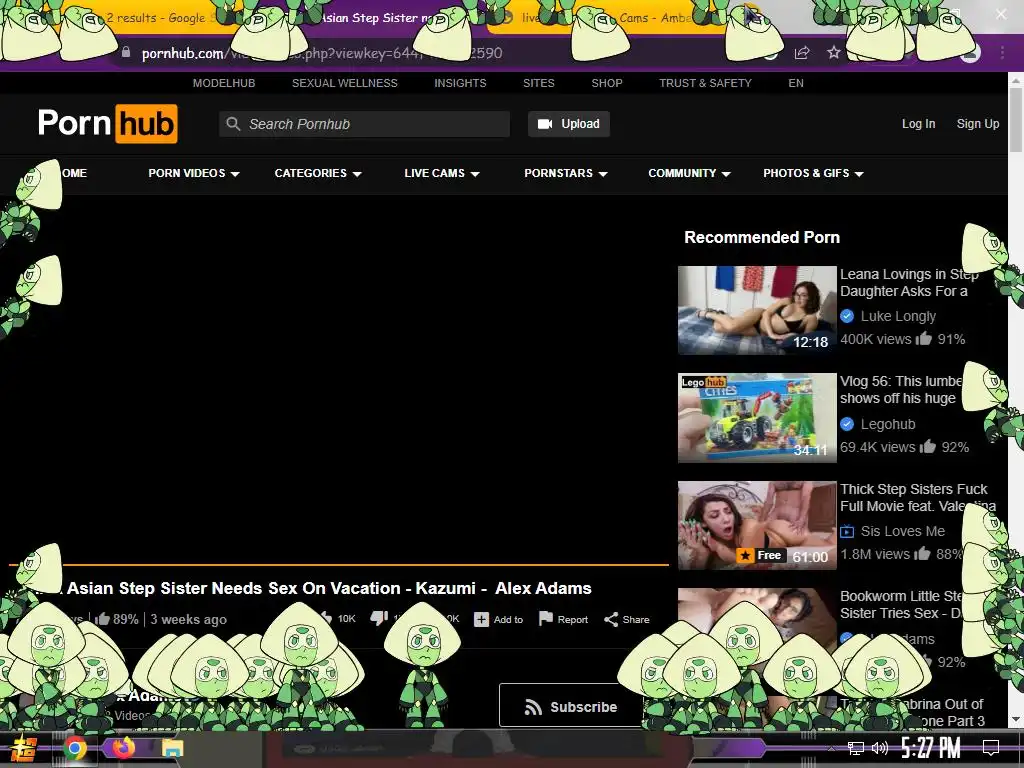Click the browser address bar URL
Screen dimensions: 1024x768
click(322, 53)
